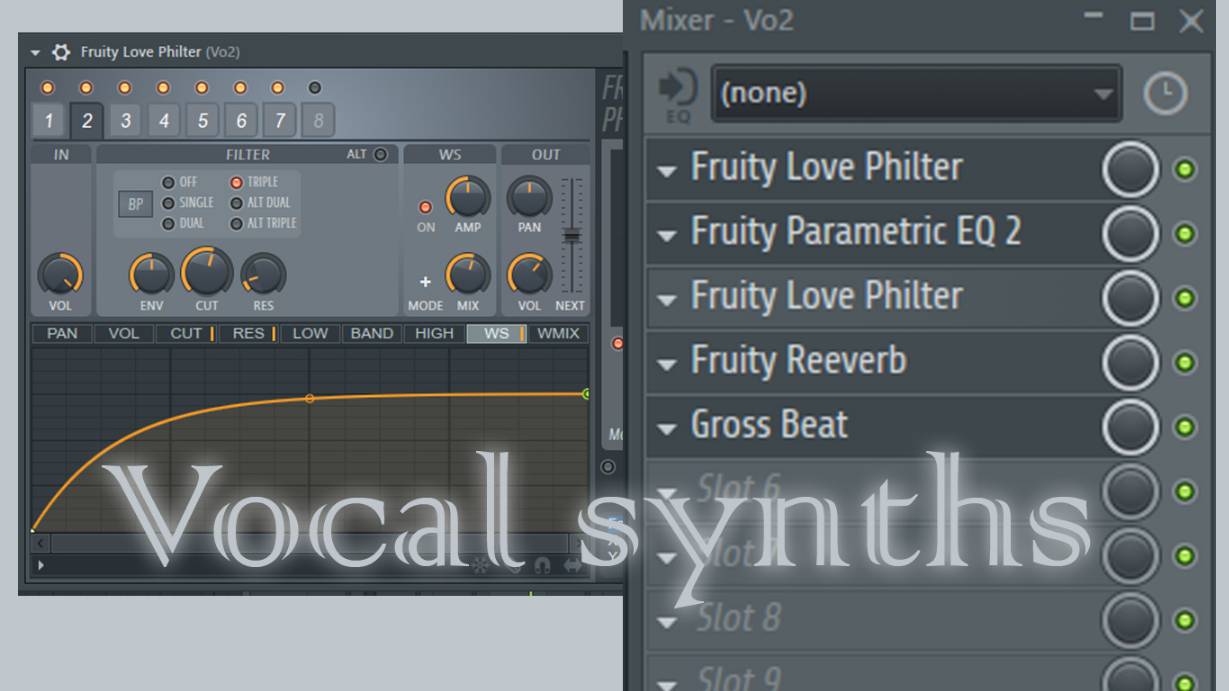Switch to the RES envelope tab
Image resolution: width=1229 pixels, height=691 pixels.
[x=248, y=334]
